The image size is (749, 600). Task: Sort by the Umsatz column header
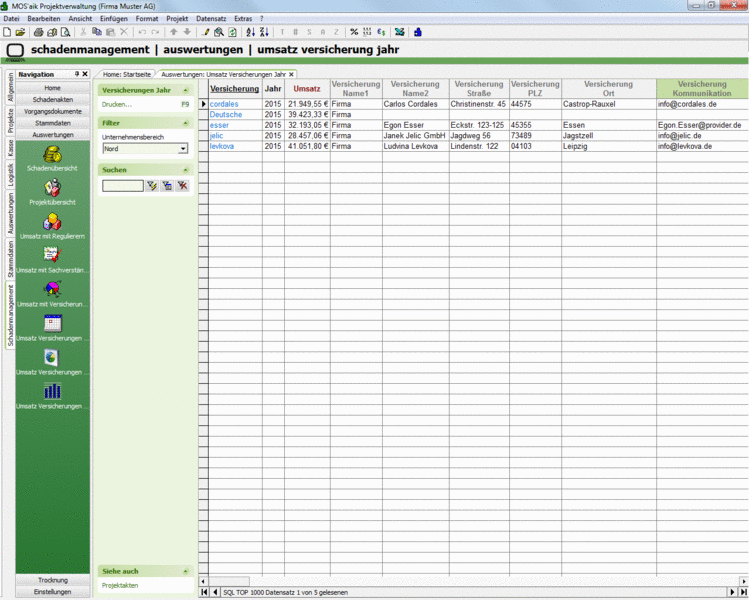(x=307, y=89)
